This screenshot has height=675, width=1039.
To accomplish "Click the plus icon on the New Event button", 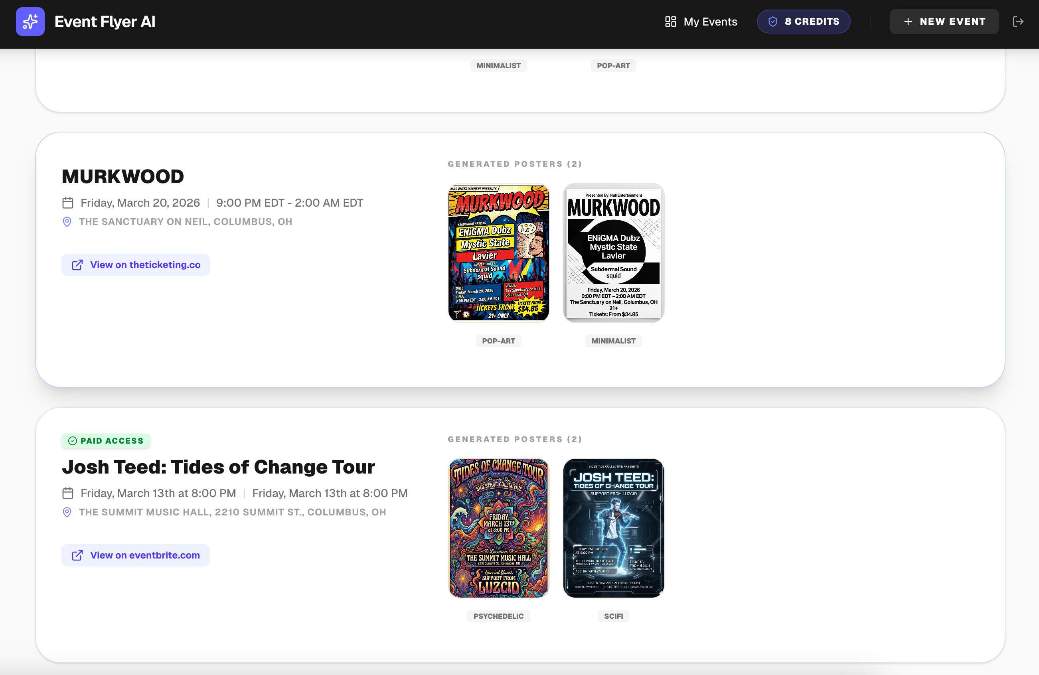I will (908, 21).
